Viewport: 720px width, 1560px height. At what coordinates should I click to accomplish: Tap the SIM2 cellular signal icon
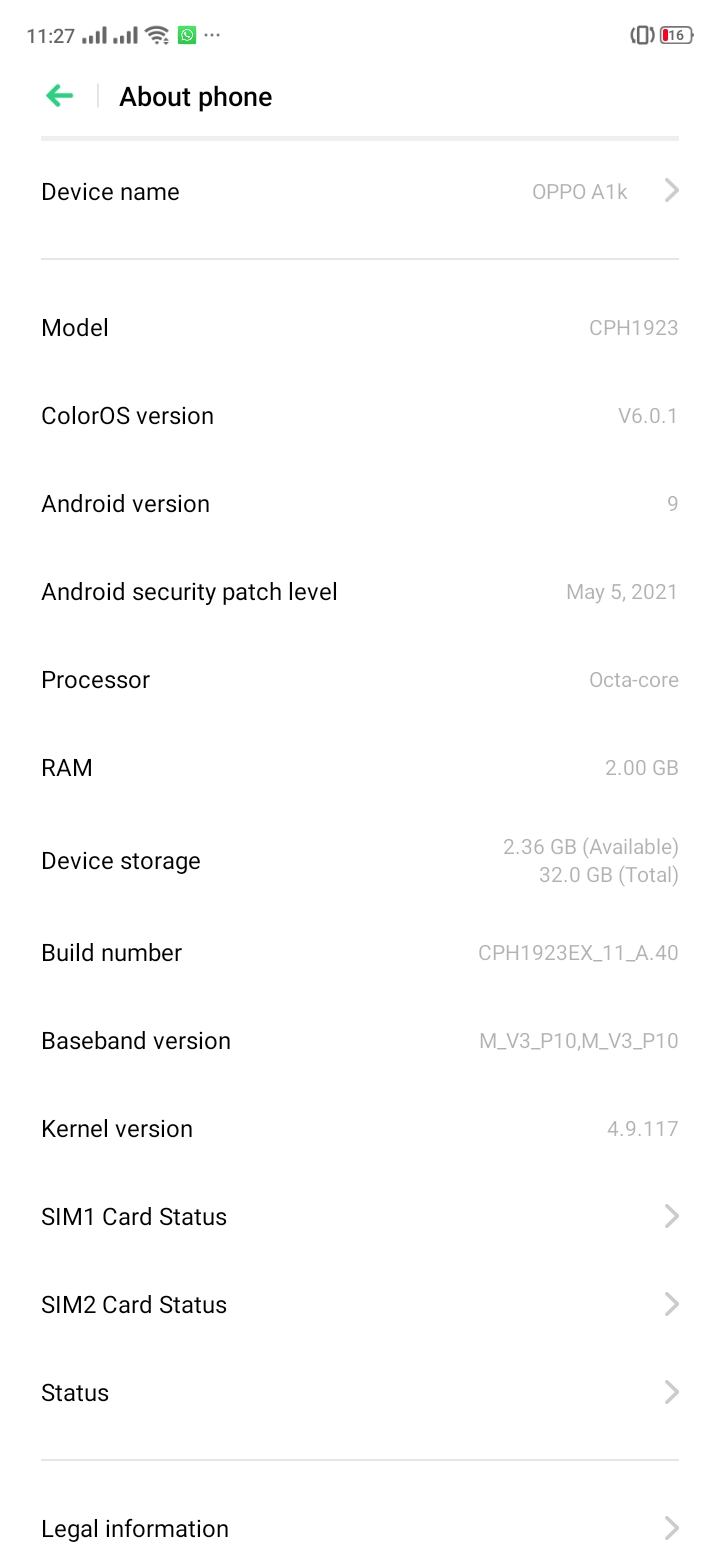[126, 34]
